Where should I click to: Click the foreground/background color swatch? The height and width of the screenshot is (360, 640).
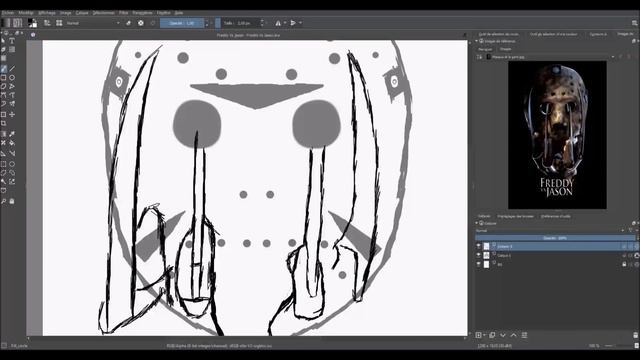point(32,23)
